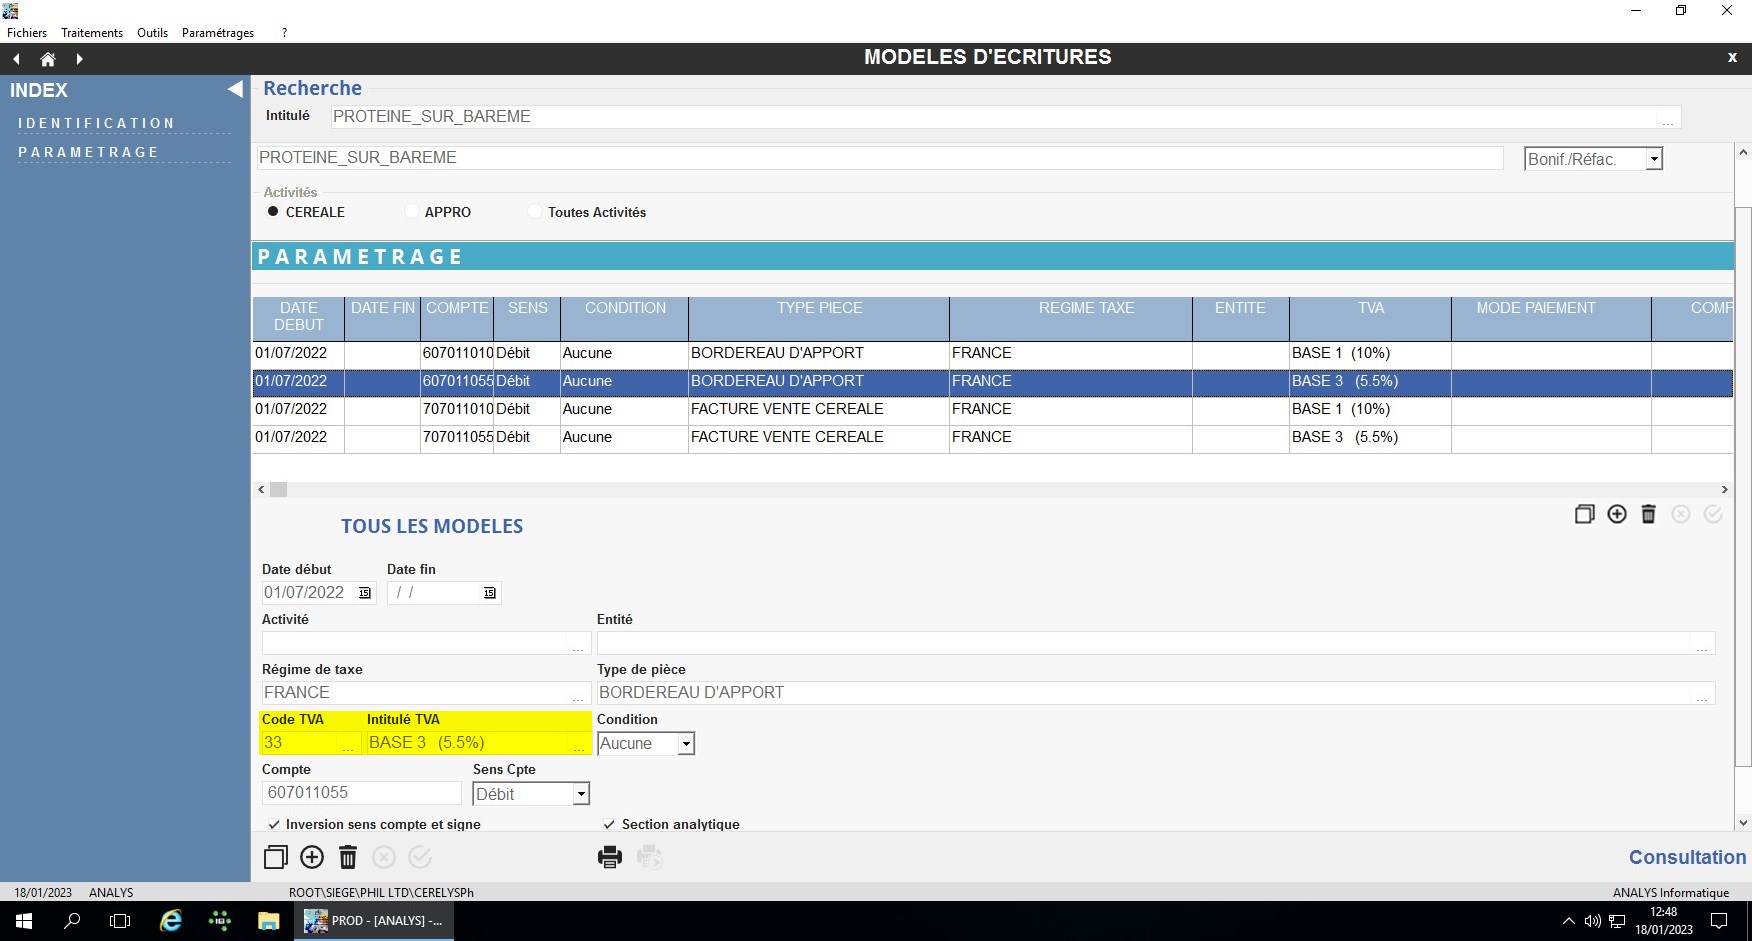Open the Traitements menu
Screen dimensions: 1752x941
(92, 33)
